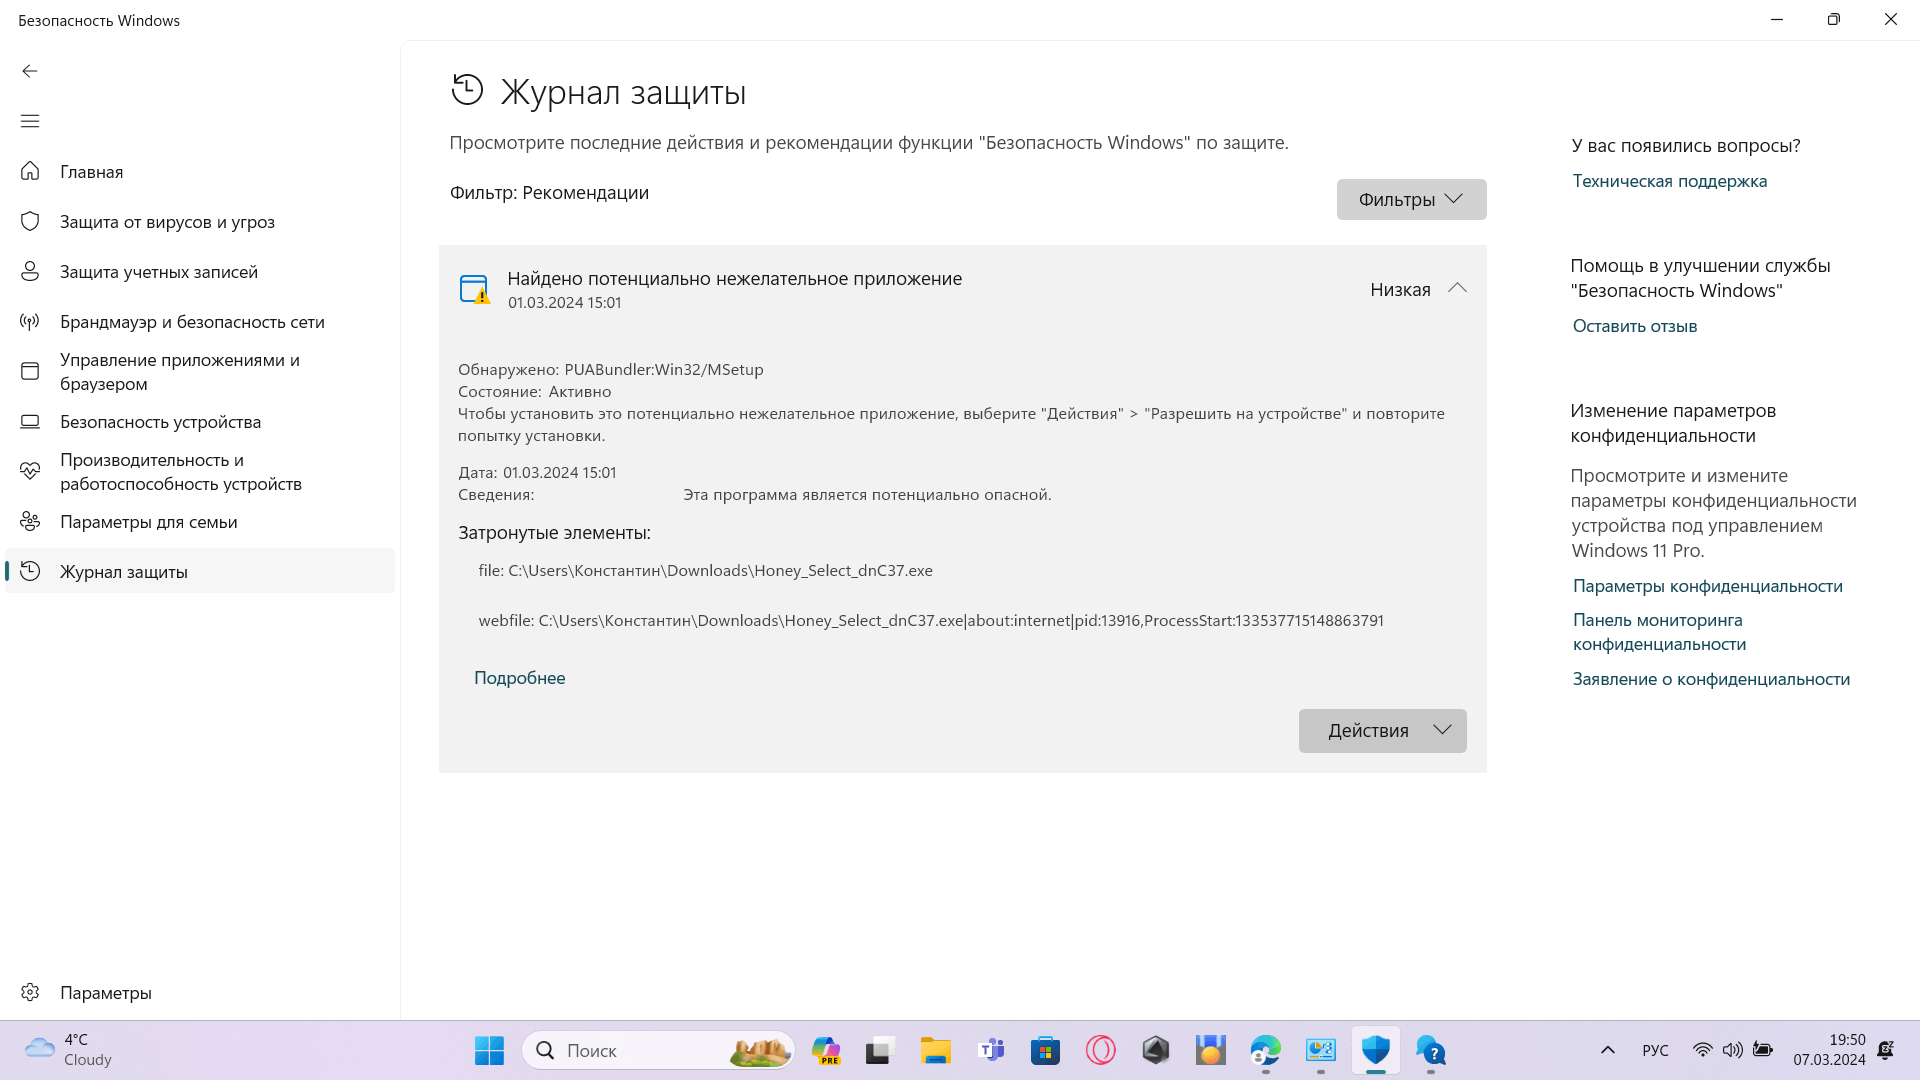
Task: Click the family options icon
Action: pyautogui.click(x=30, y=521)
